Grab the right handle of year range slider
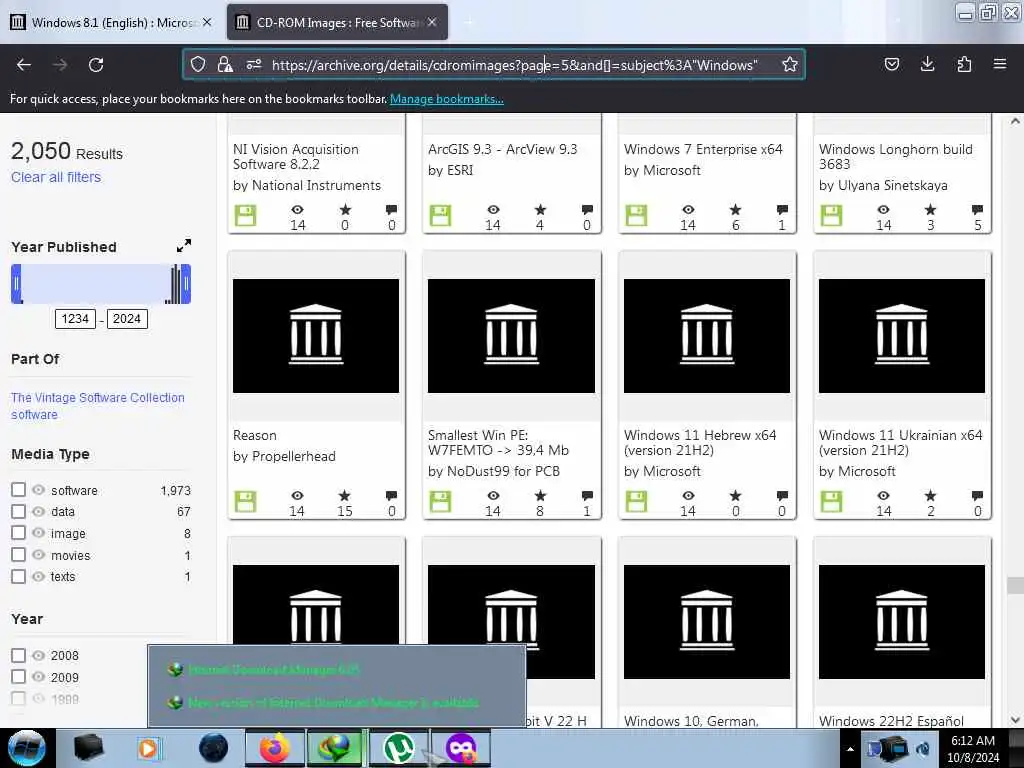The image size is (1024, 768). 186,284
